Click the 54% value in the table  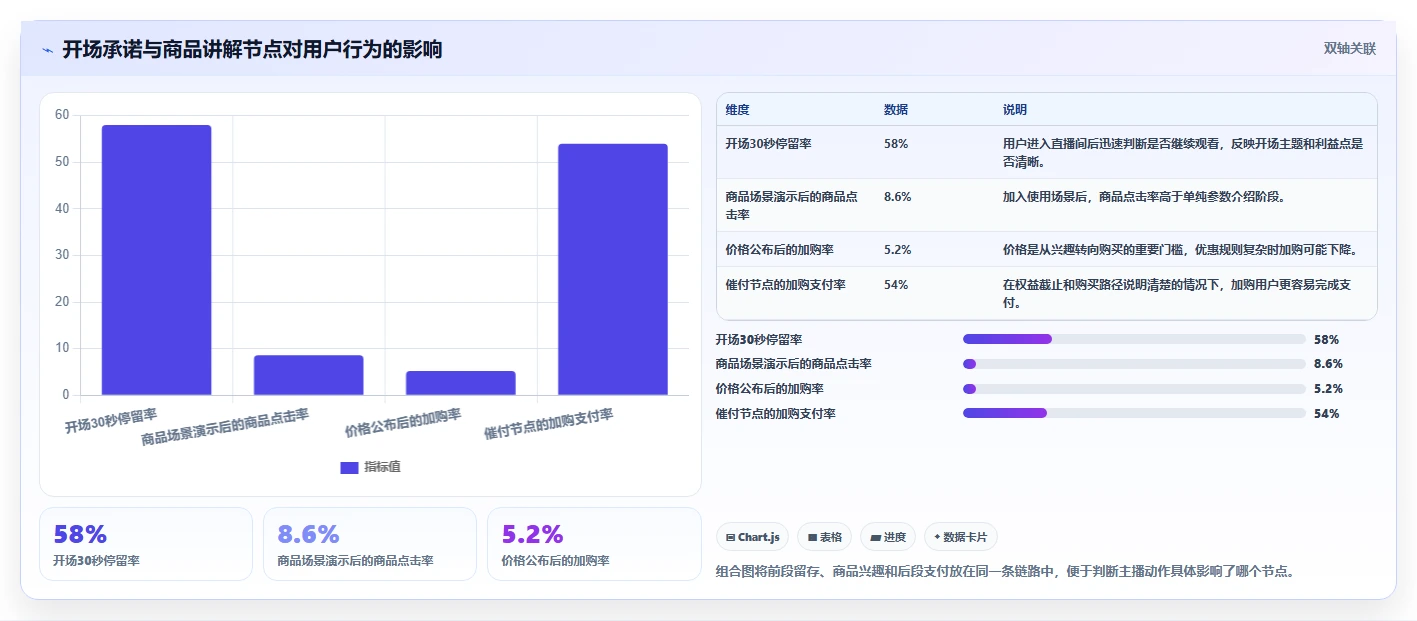tap(896, 284)
